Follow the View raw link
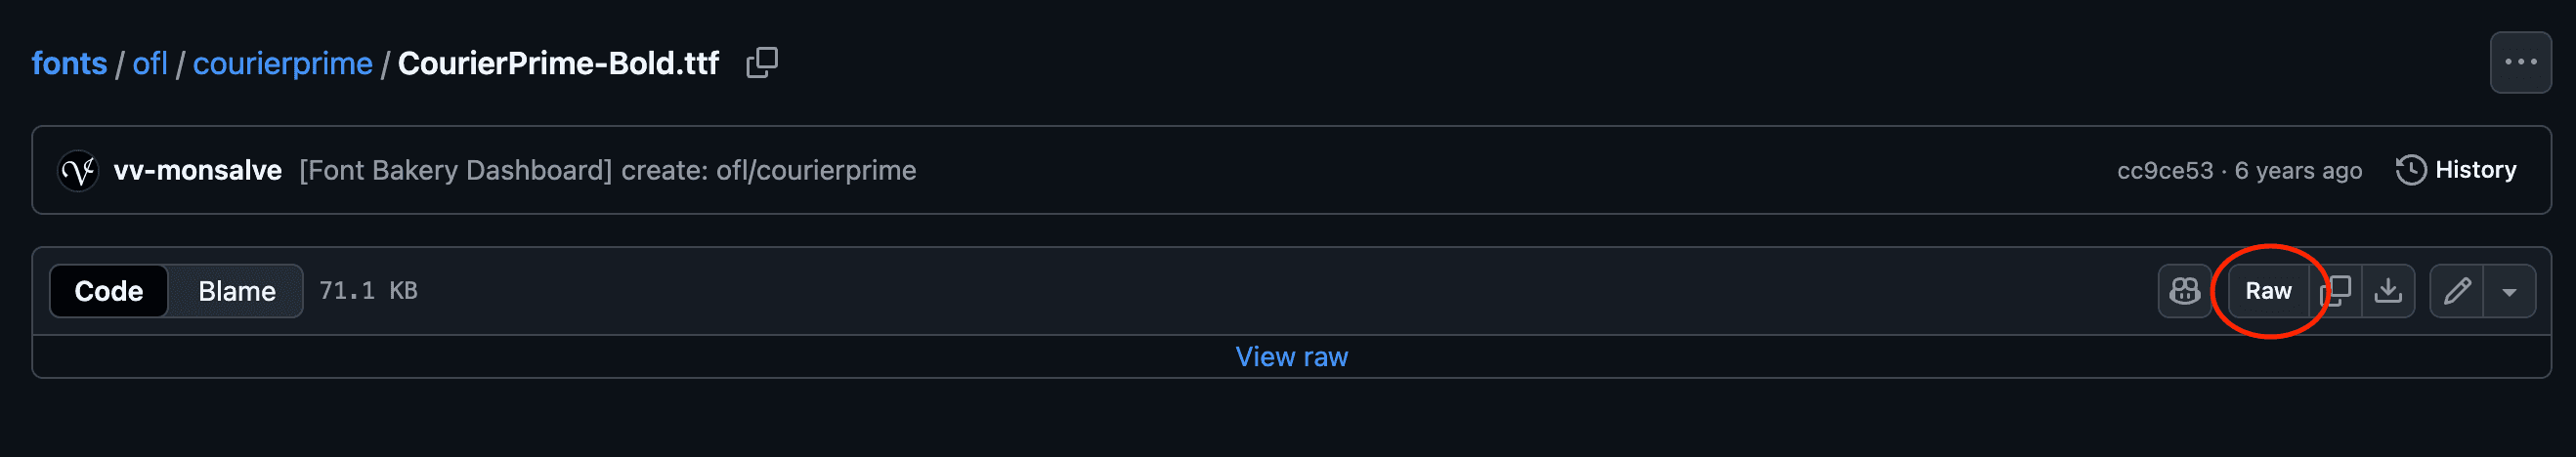The image size is (2576, 457). [1291, 357]
